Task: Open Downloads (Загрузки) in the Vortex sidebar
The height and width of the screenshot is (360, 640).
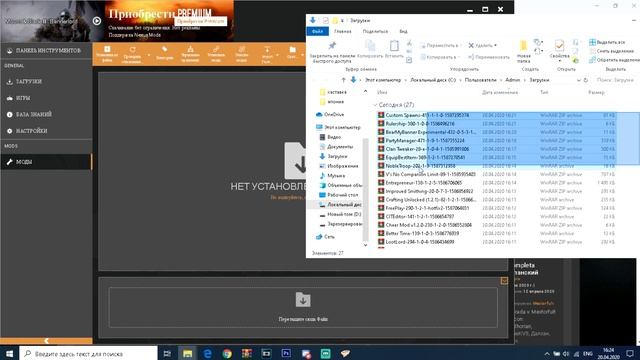Action: click(46, 82)
